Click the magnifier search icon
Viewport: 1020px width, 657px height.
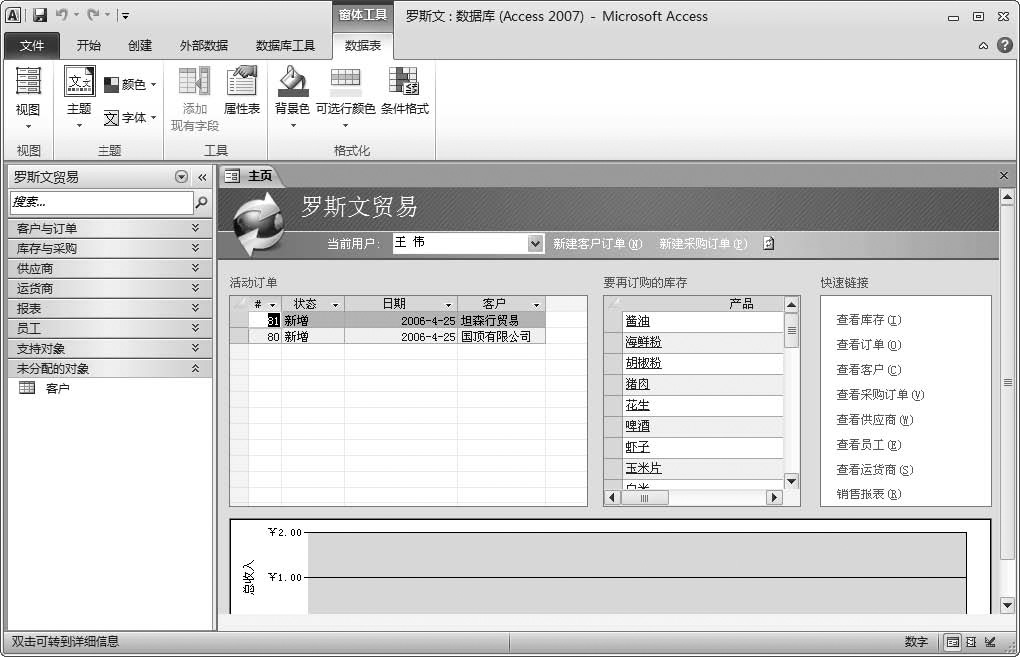pyautogui.click(x=202, y=202)
